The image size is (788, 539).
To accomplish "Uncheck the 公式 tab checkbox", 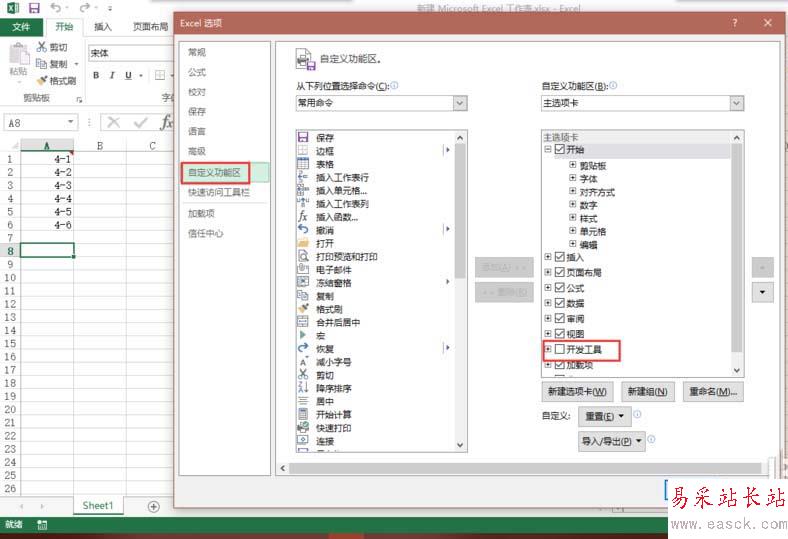I will [x=560, y=287].
